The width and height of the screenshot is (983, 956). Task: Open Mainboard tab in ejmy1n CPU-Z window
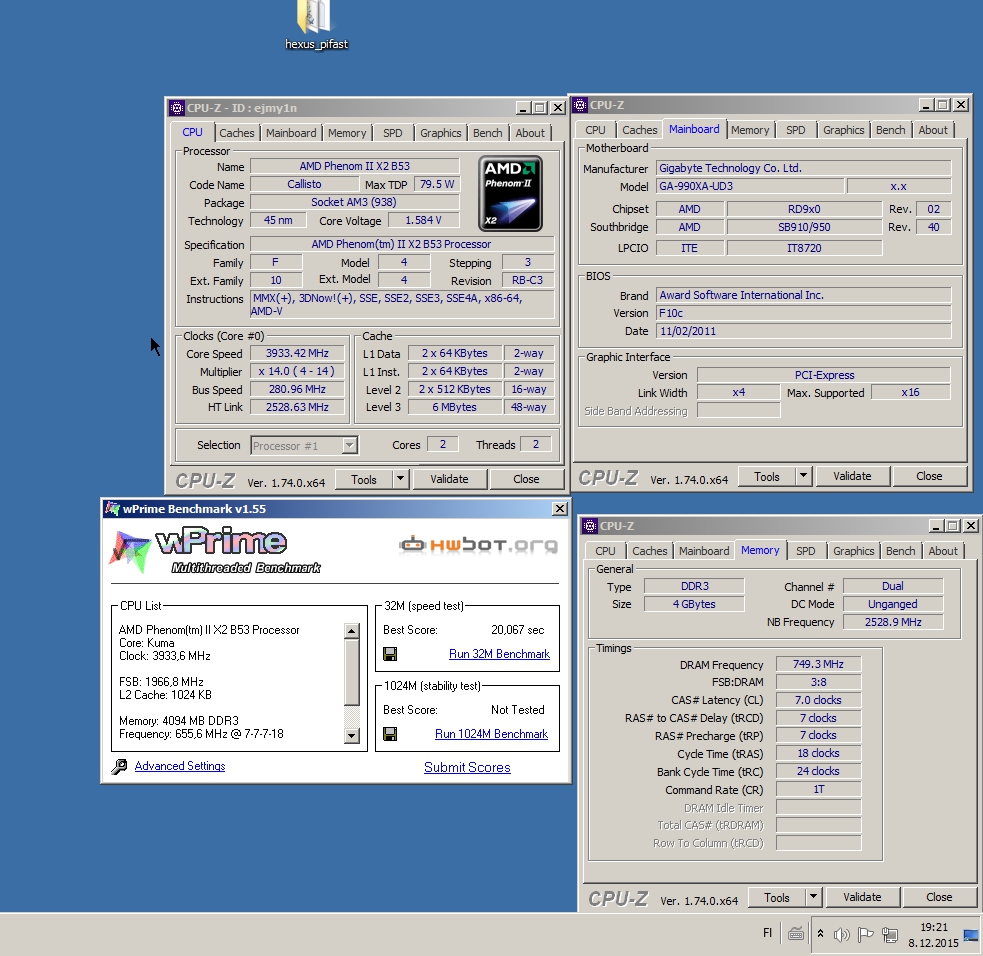pos(291,133)
